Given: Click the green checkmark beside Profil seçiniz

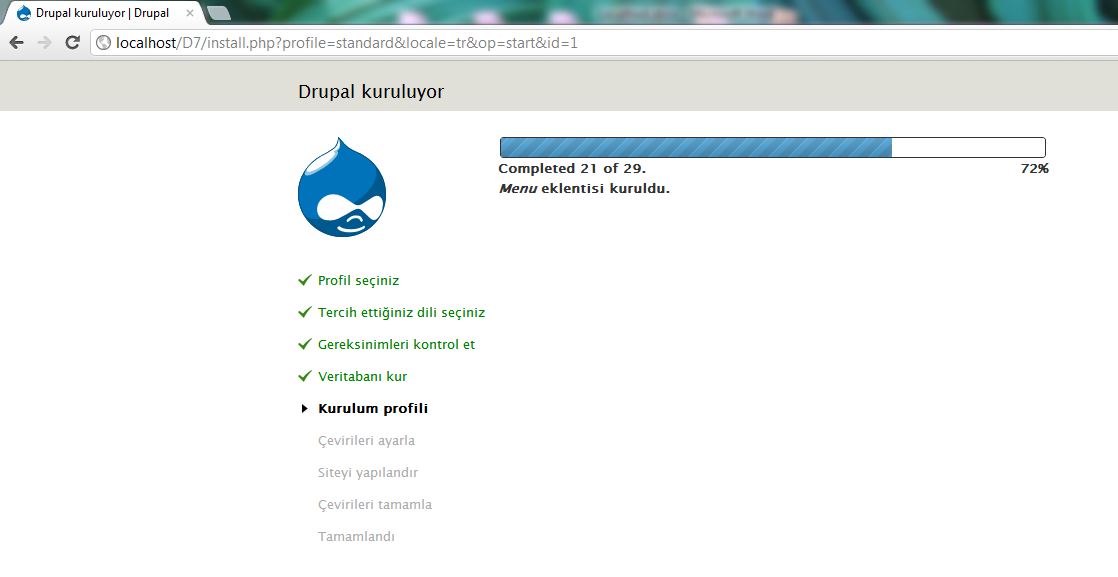Looking at the screenshot, I should coord(305,280).
